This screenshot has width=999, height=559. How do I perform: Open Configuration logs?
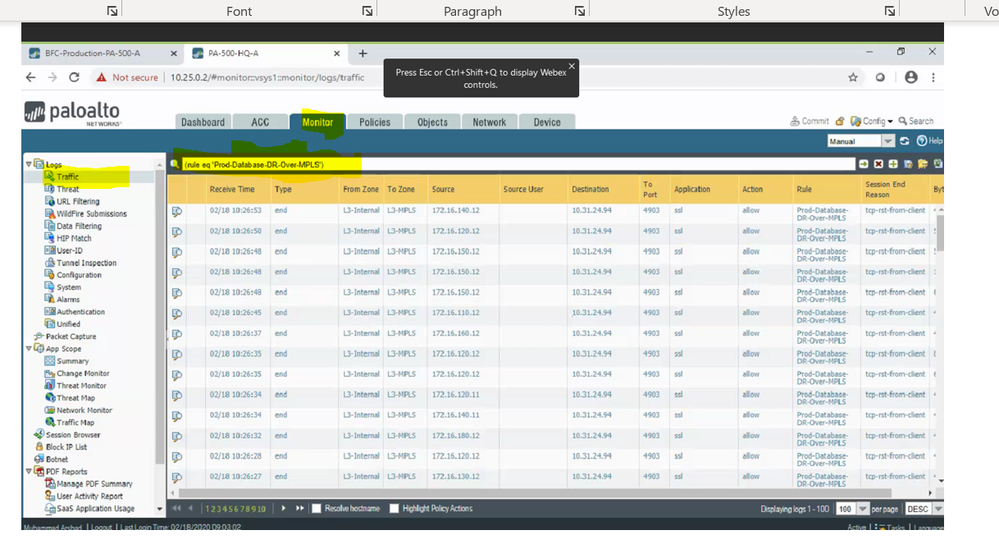click(78, 275)
